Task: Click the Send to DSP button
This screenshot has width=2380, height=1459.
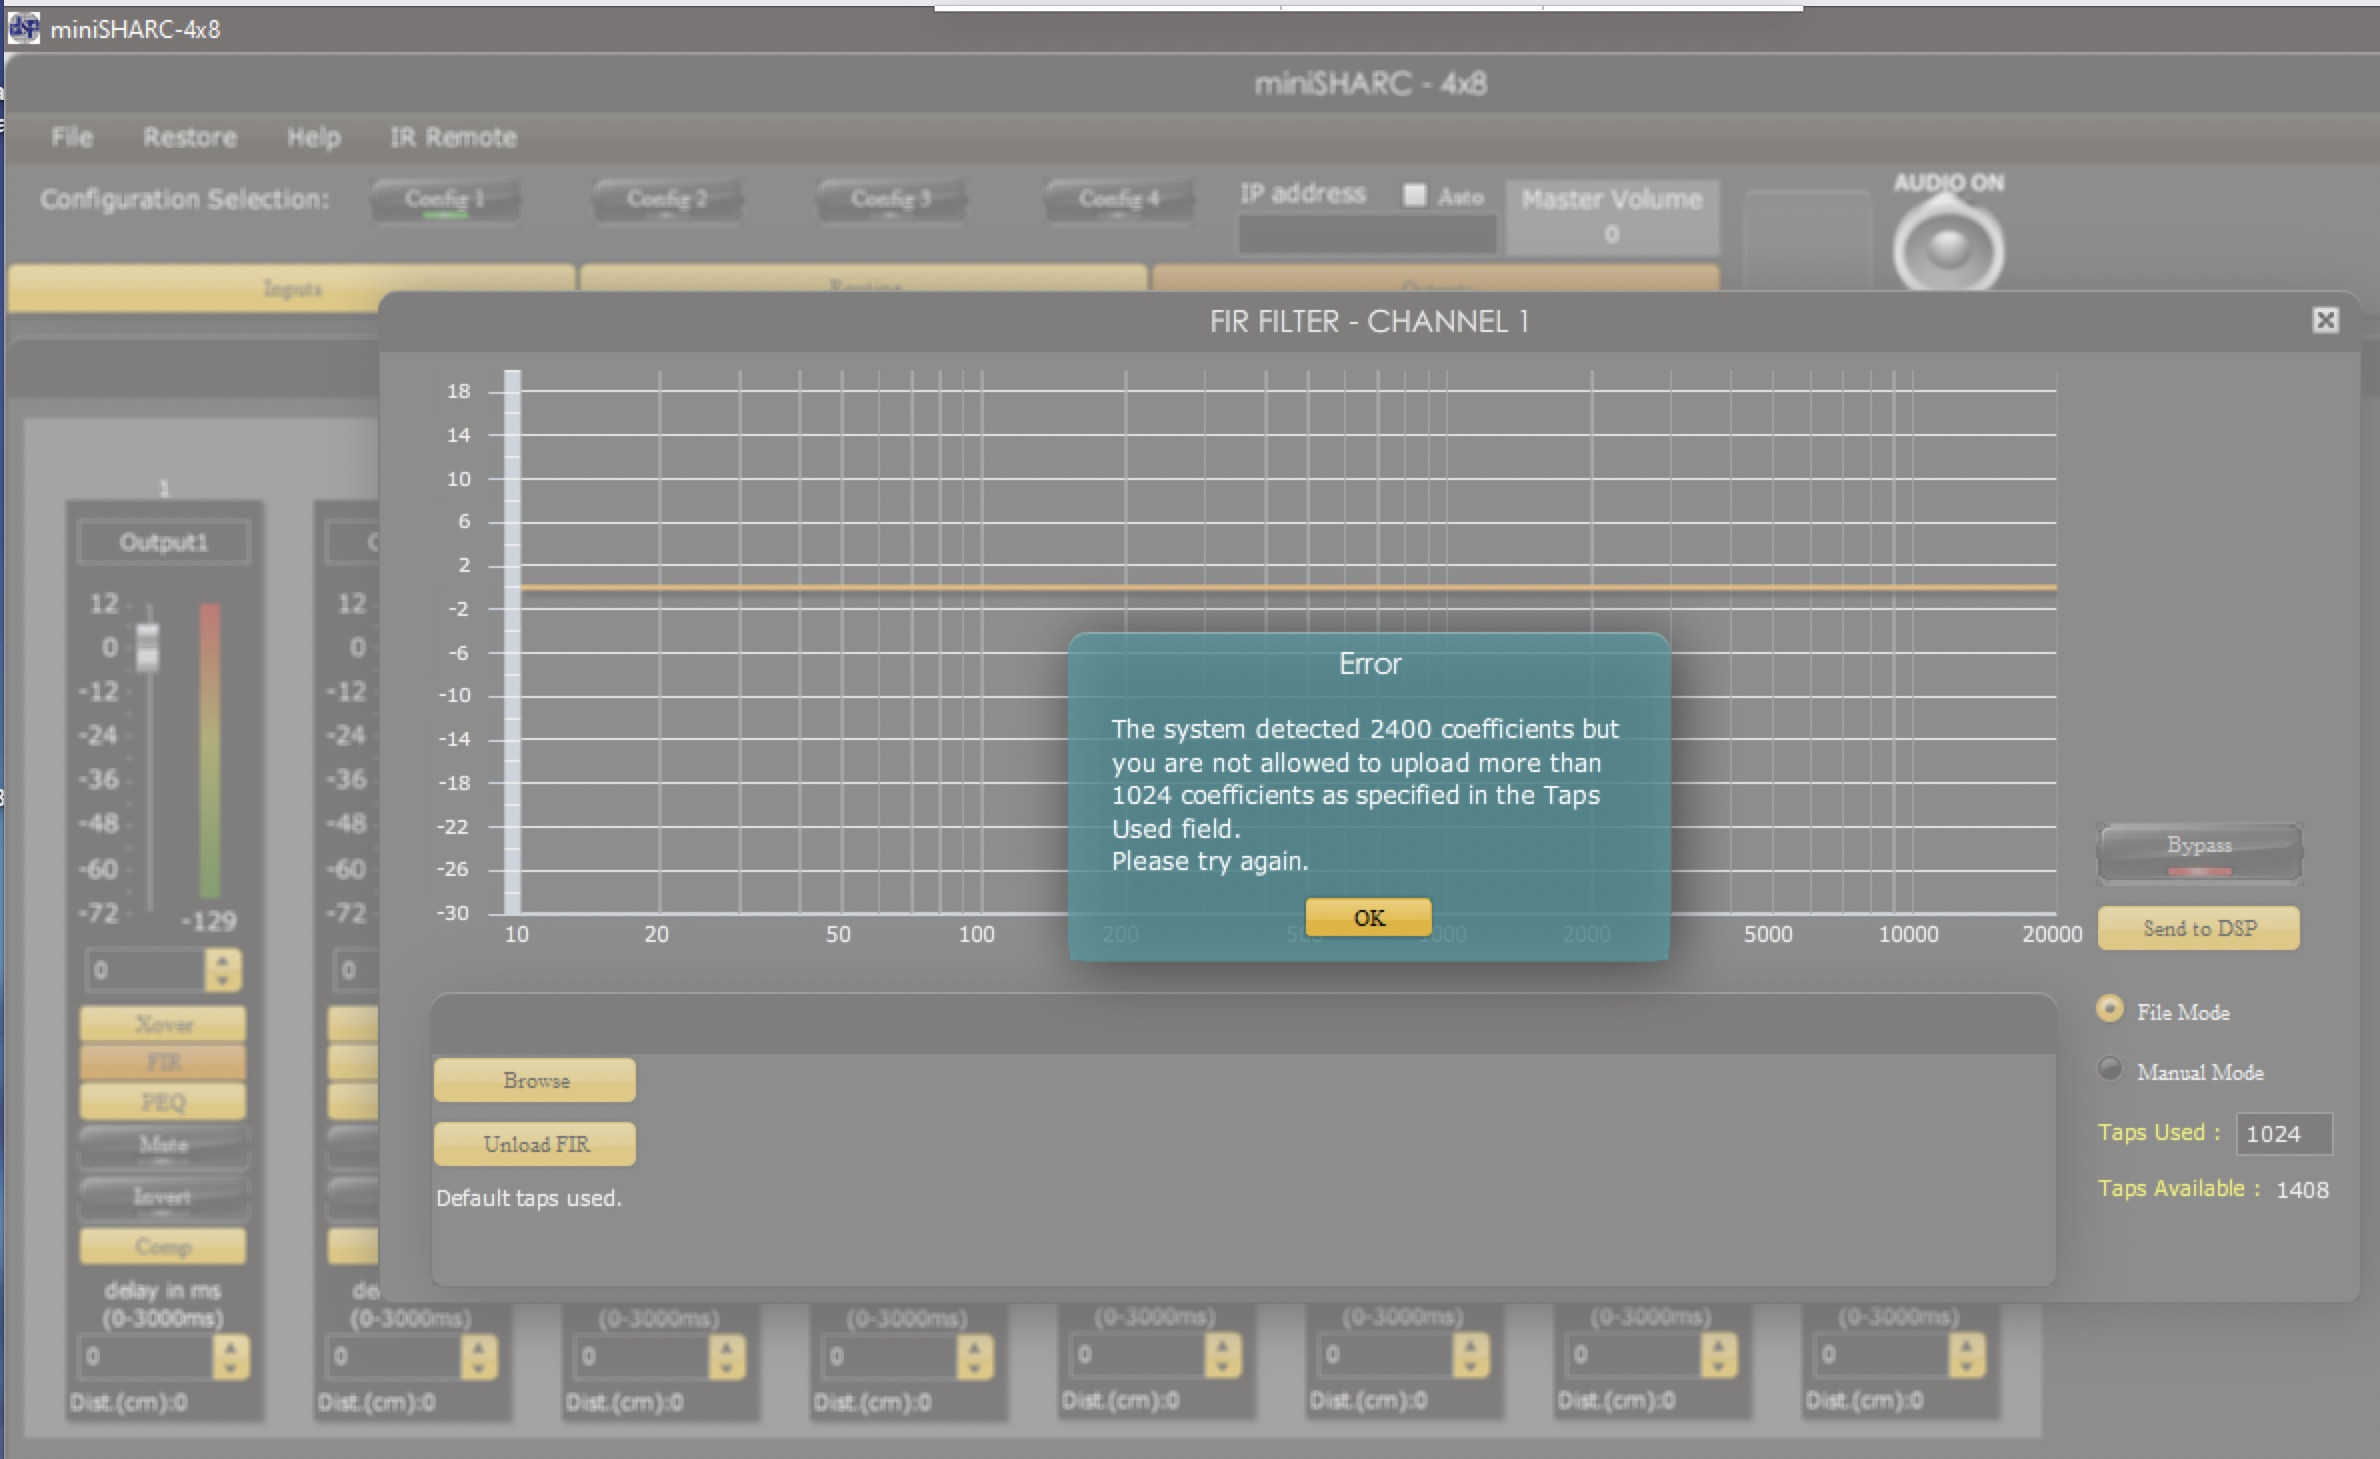Action: pyautogui.click(x=2199, y=928)
